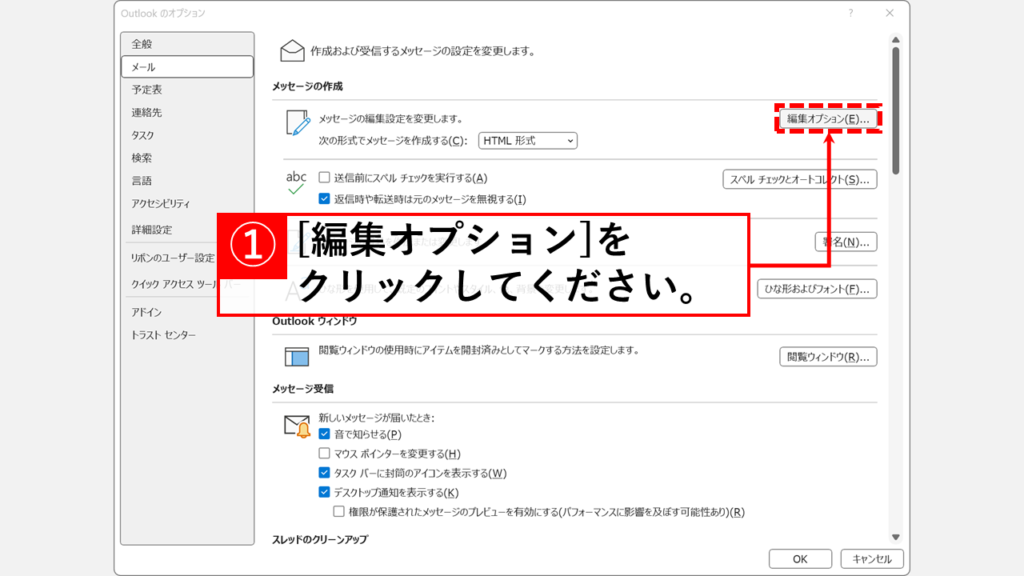
Task: Click the 新しいメッセージが届いたとき: label
Action: [377, 418]
